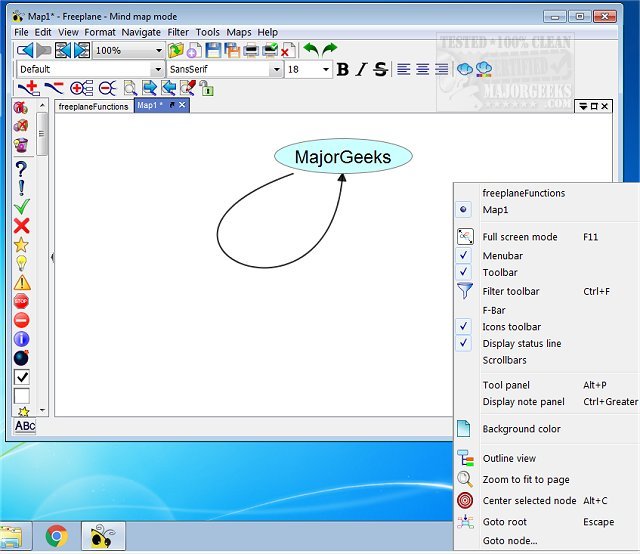Click the green Undo arrow

[x=311, y=50]
